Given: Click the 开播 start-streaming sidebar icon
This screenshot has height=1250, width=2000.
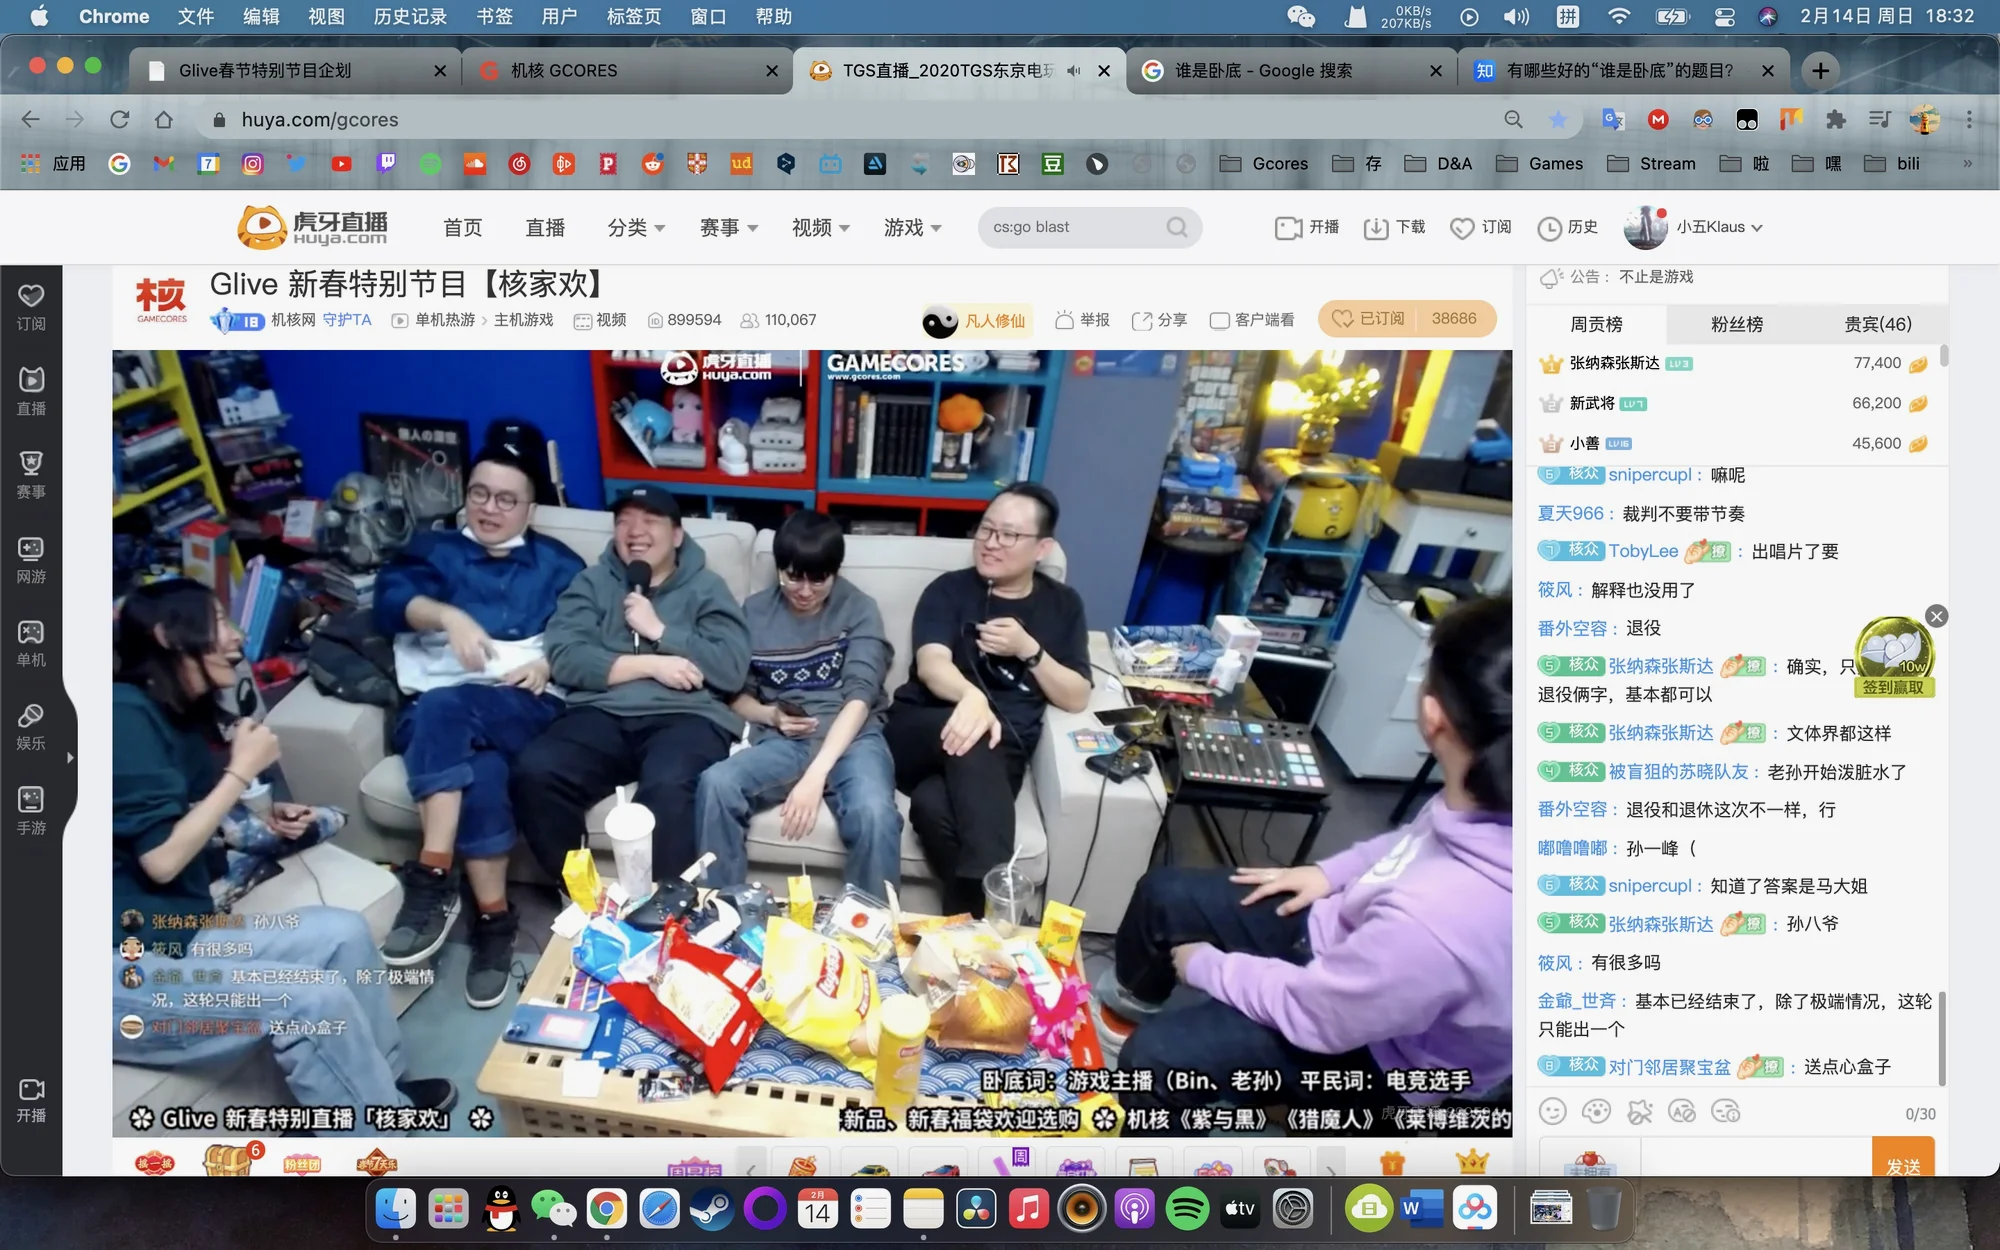Looking at the screenshot, I should coord(31,1100).
